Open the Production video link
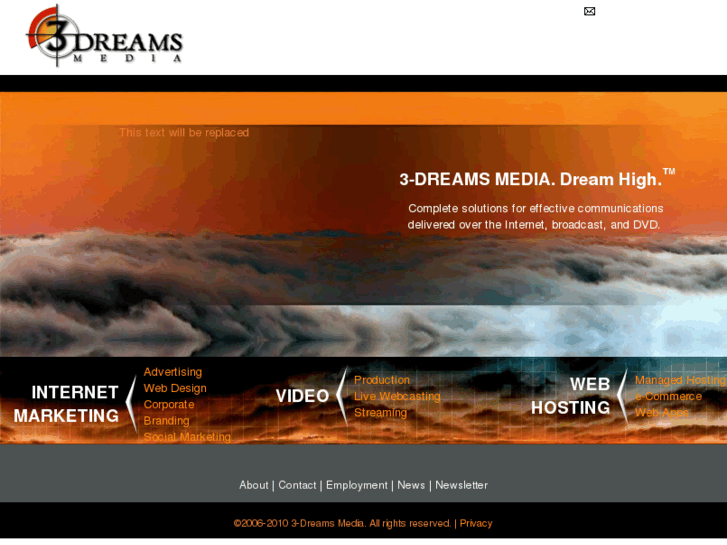 [382, 380]
